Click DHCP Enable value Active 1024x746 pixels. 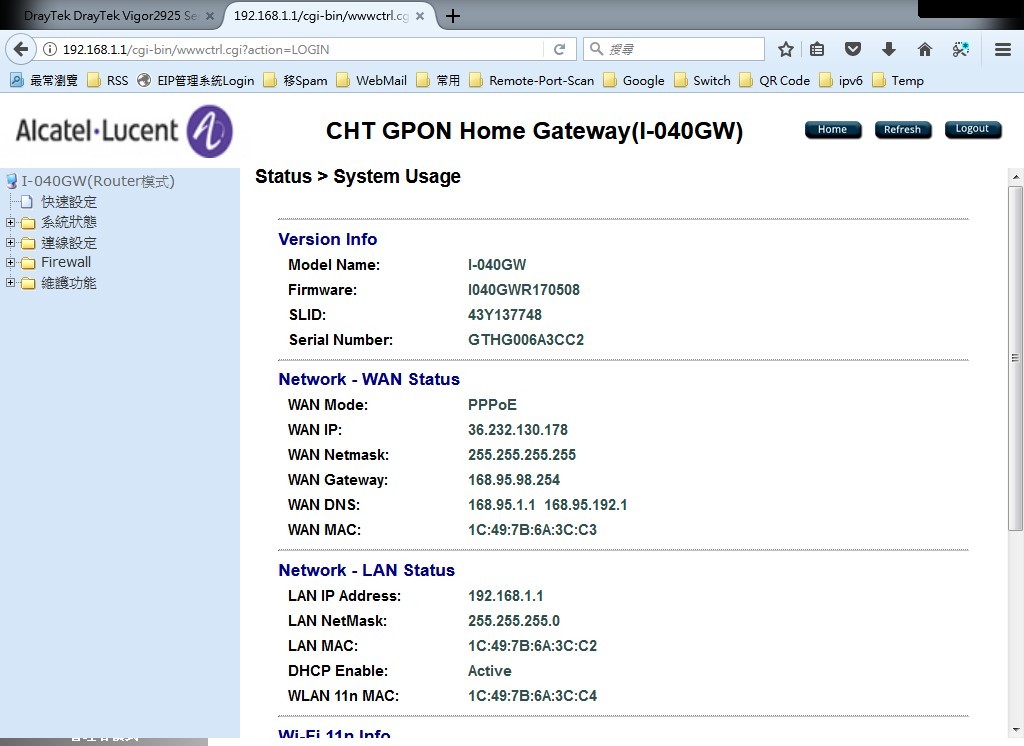[490, 671]
